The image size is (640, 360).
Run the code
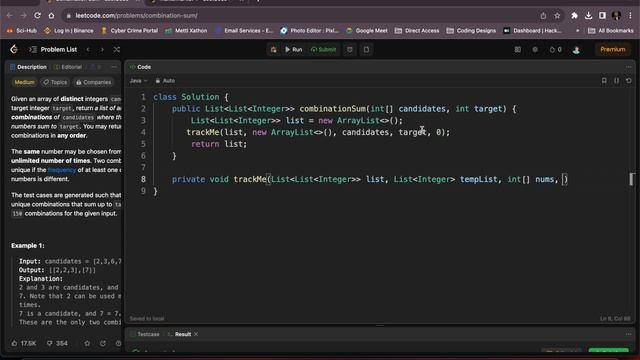[294, 50]
